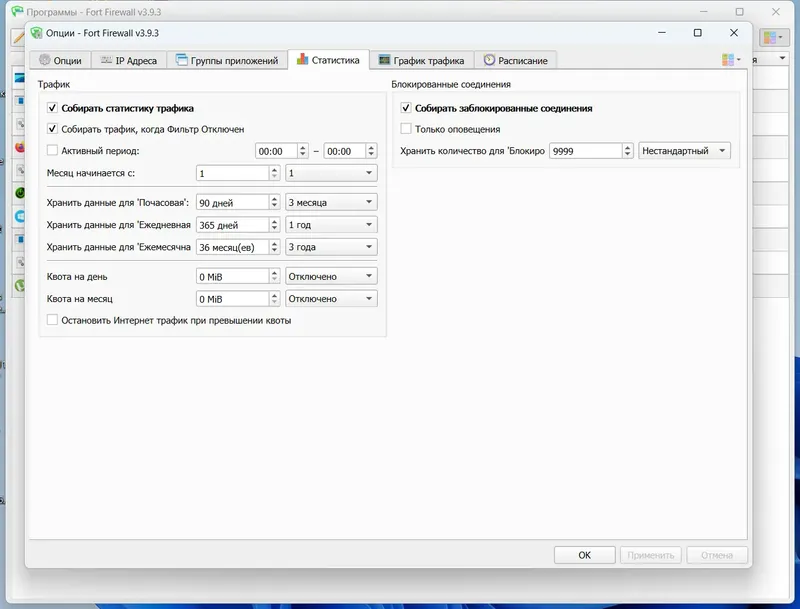The height and width of the screenshot is (609, 800).
Task: Open the 3 месяца dropdown
Action: click(331, 202)
